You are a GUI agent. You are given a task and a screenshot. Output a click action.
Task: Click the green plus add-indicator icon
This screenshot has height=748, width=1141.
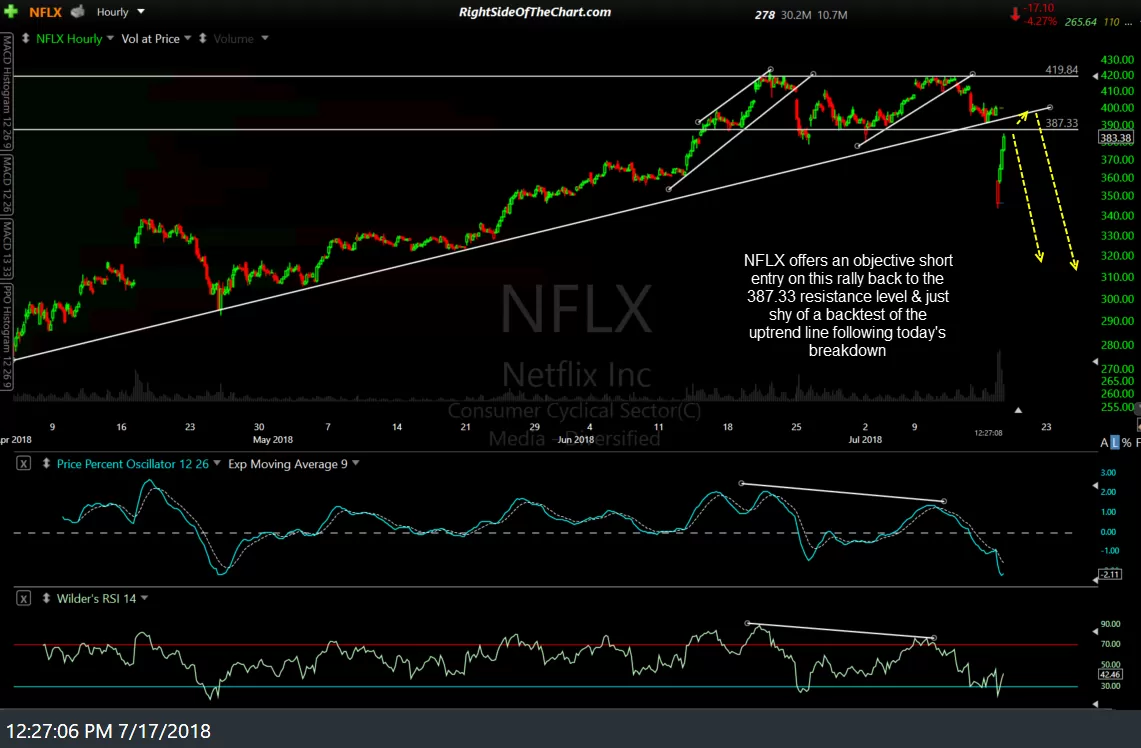click(x=10, y=12)
